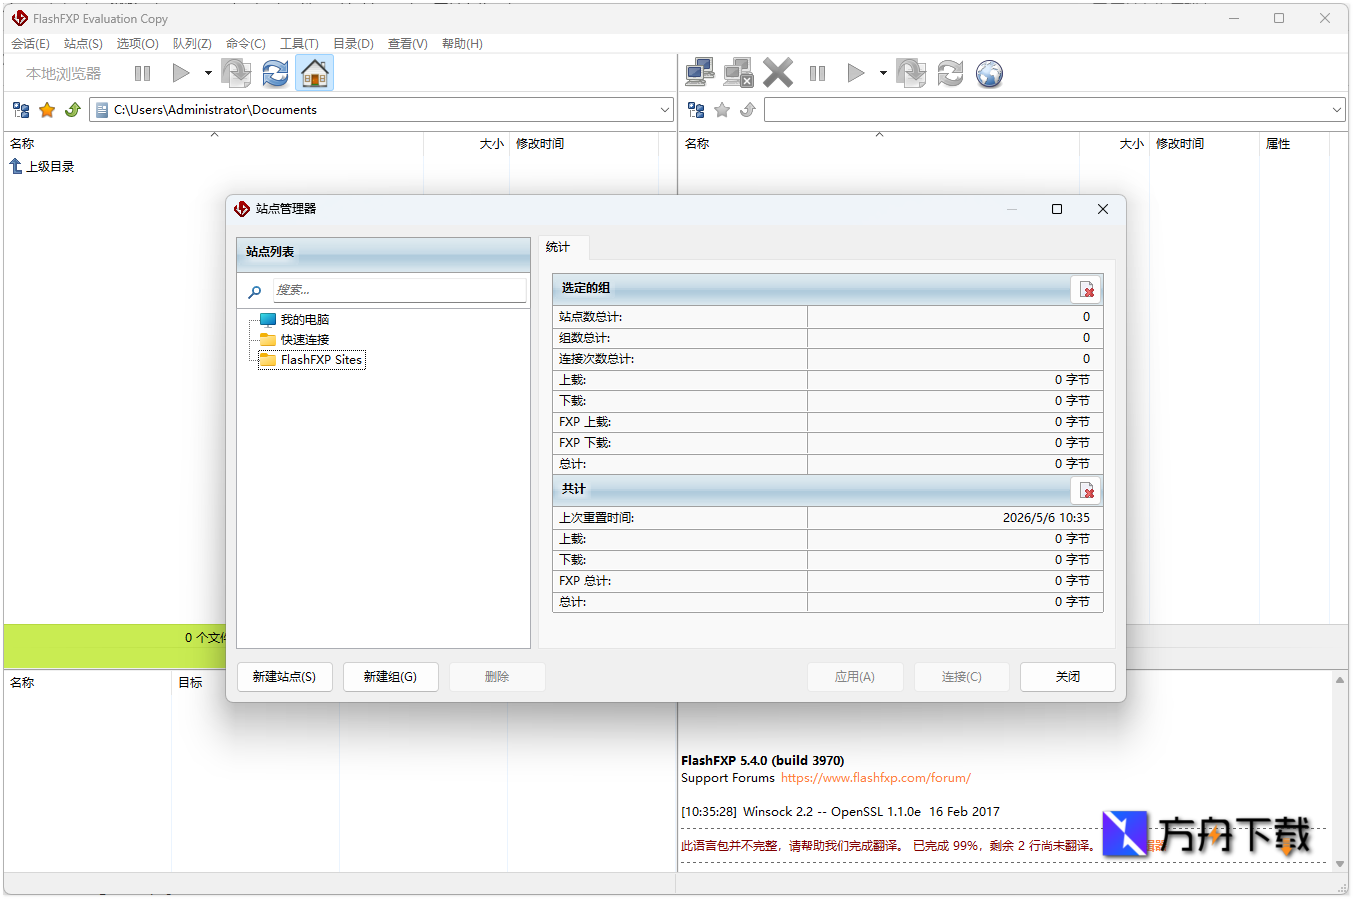1353x899 pixels.
Task: Click the remote folder tree icon
Action: tap(696, 110)
